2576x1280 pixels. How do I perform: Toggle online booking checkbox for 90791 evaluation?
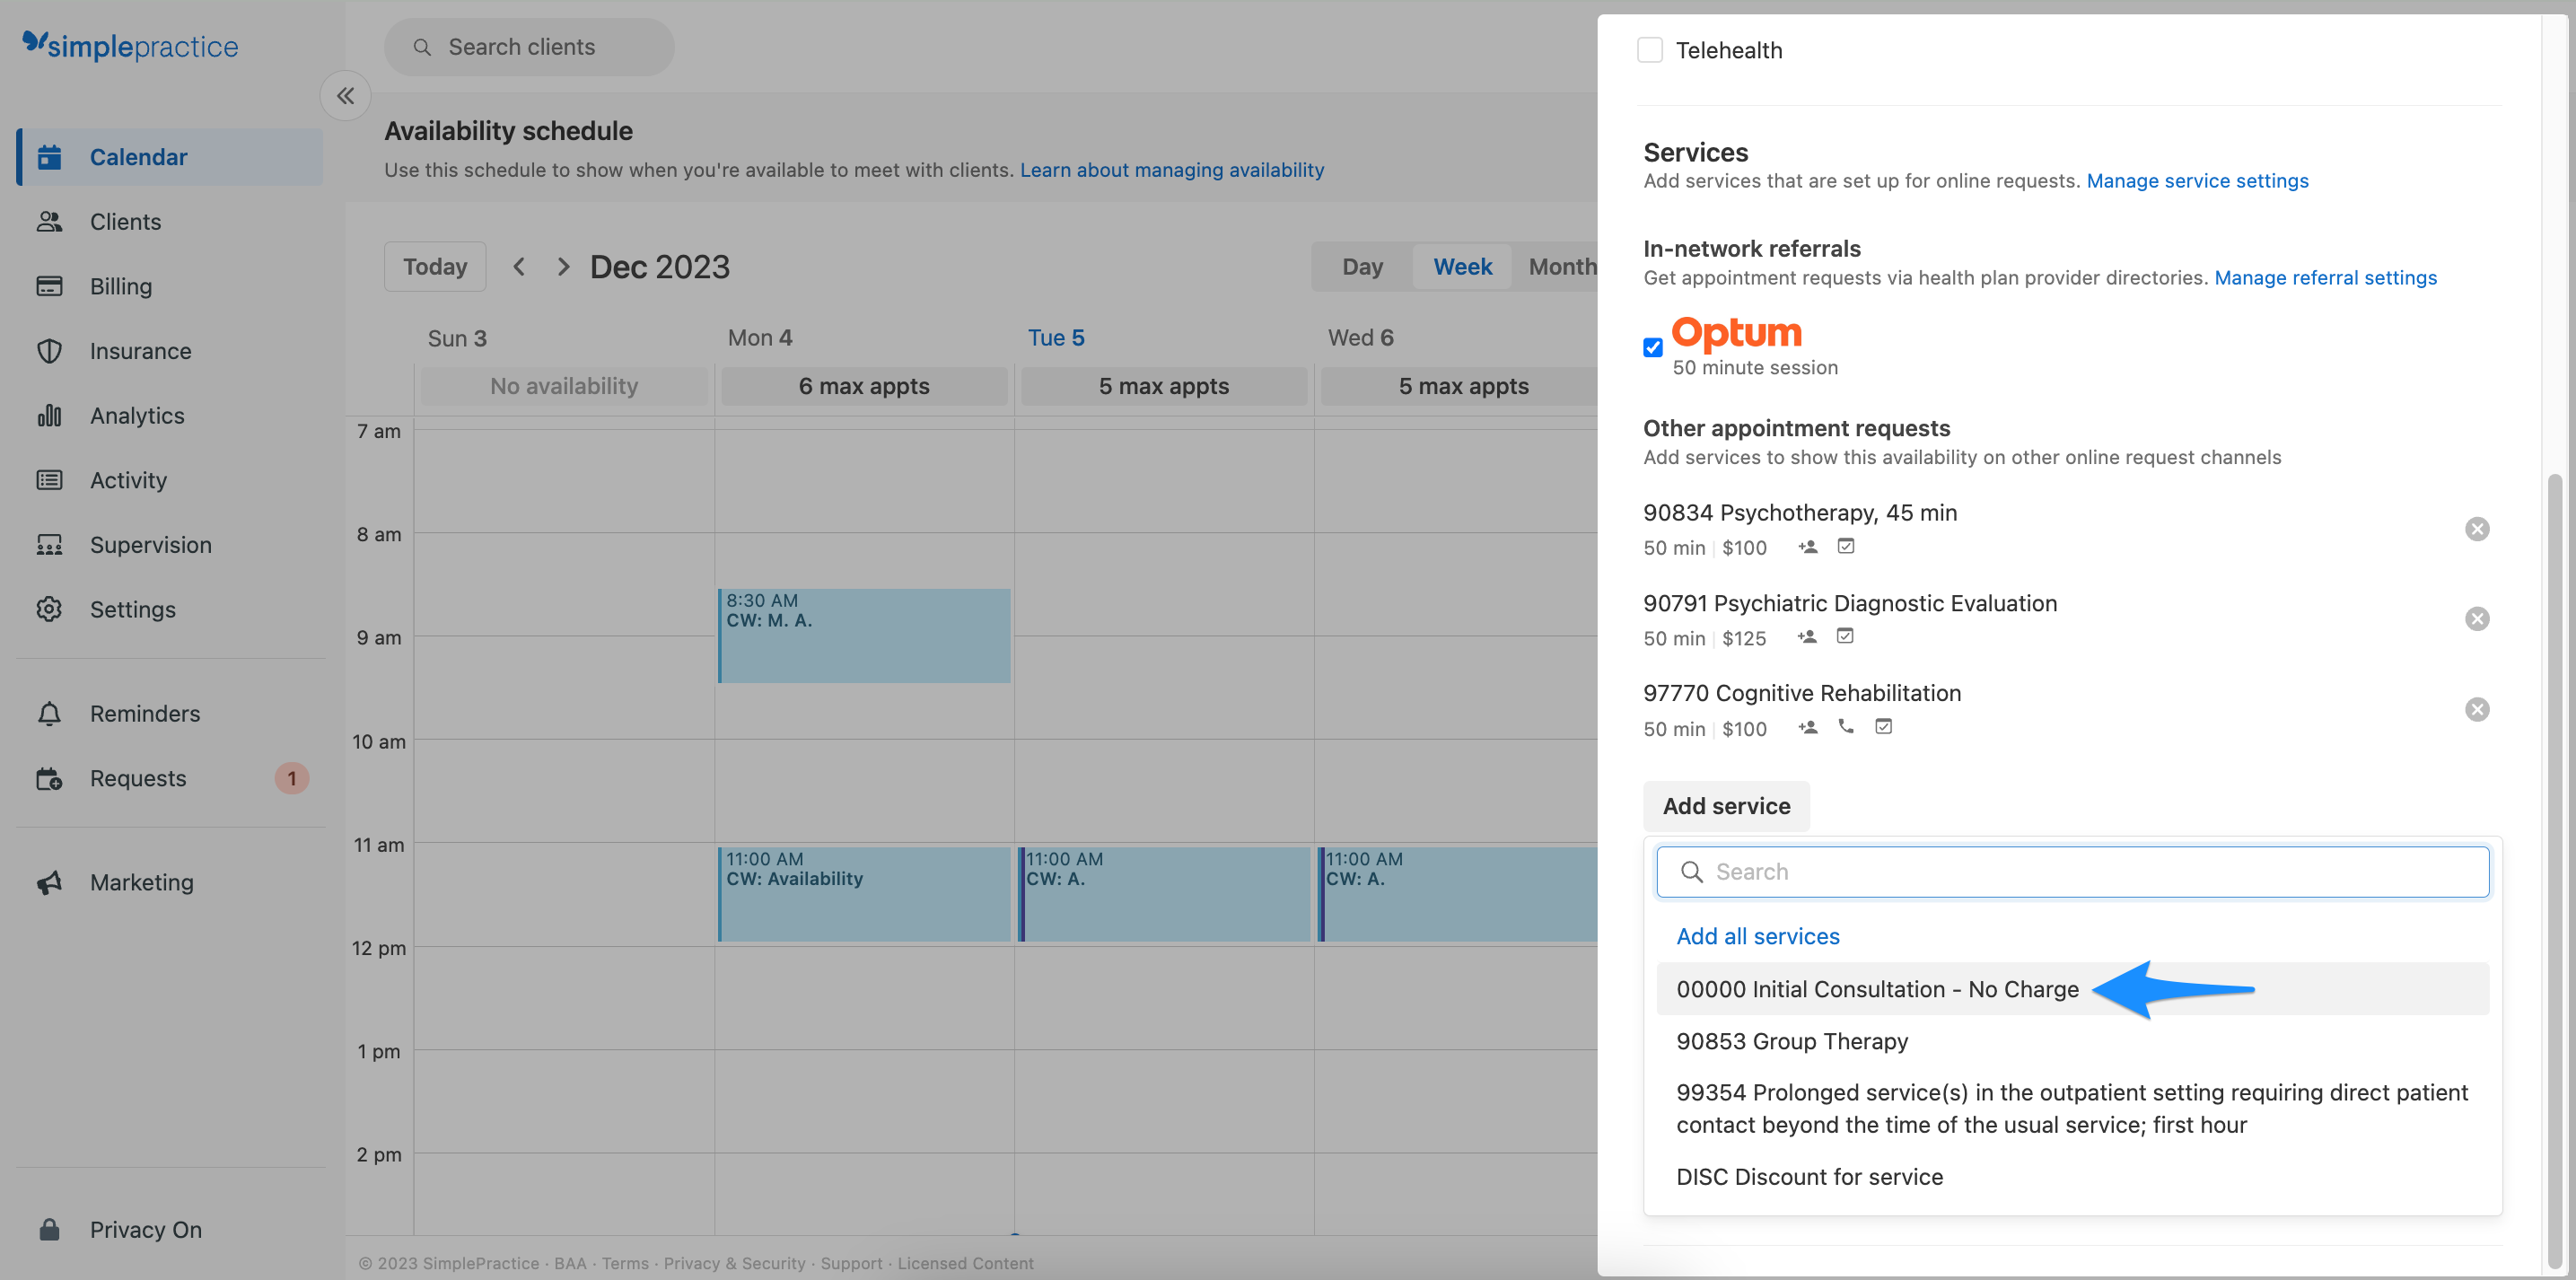pyautogui.click(x=1845, y=636)
